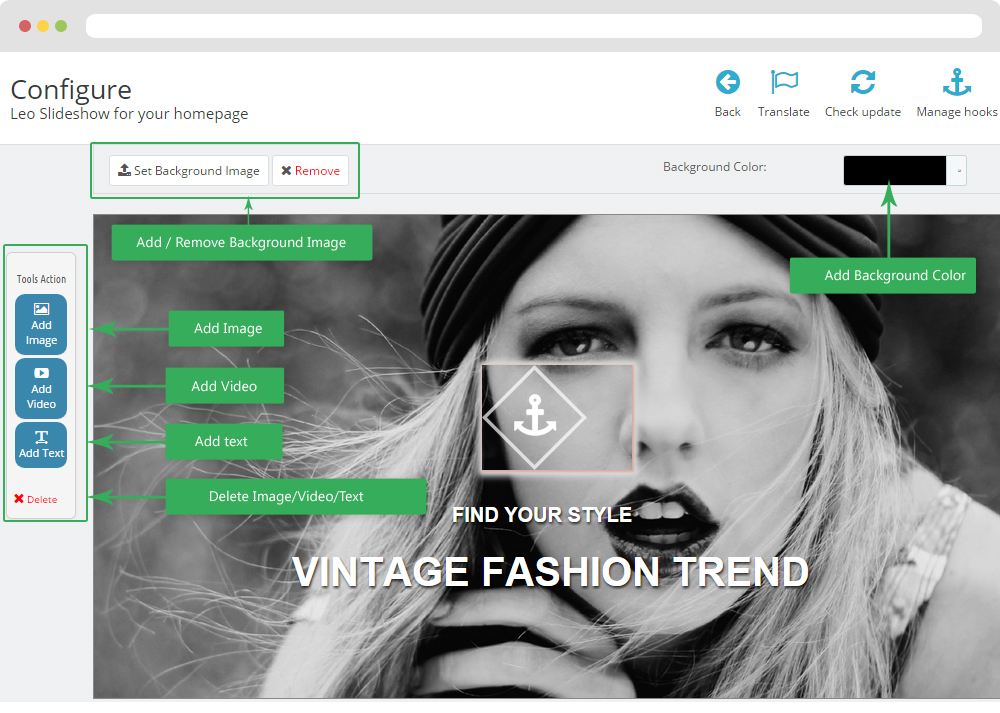Click the Tools Action panel title
The height and width of the screenshot is (713, 1000).
41,279
